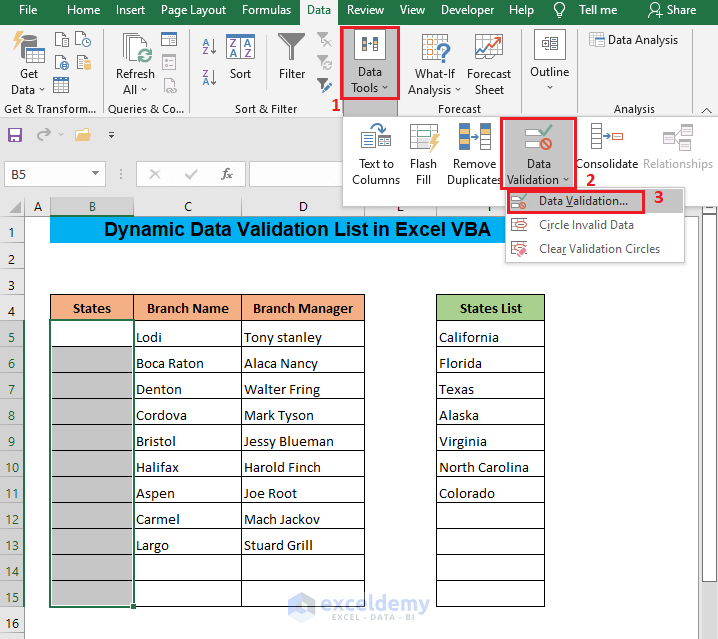Open the Name Box dropdown
718x639 pixels.
(x=95, y=174)
